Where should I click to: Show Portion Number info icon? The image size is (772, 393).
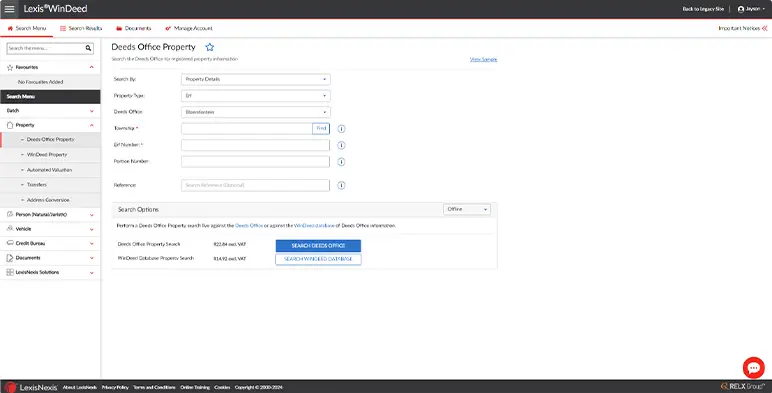pyautogui.click(x=341, y=162)
